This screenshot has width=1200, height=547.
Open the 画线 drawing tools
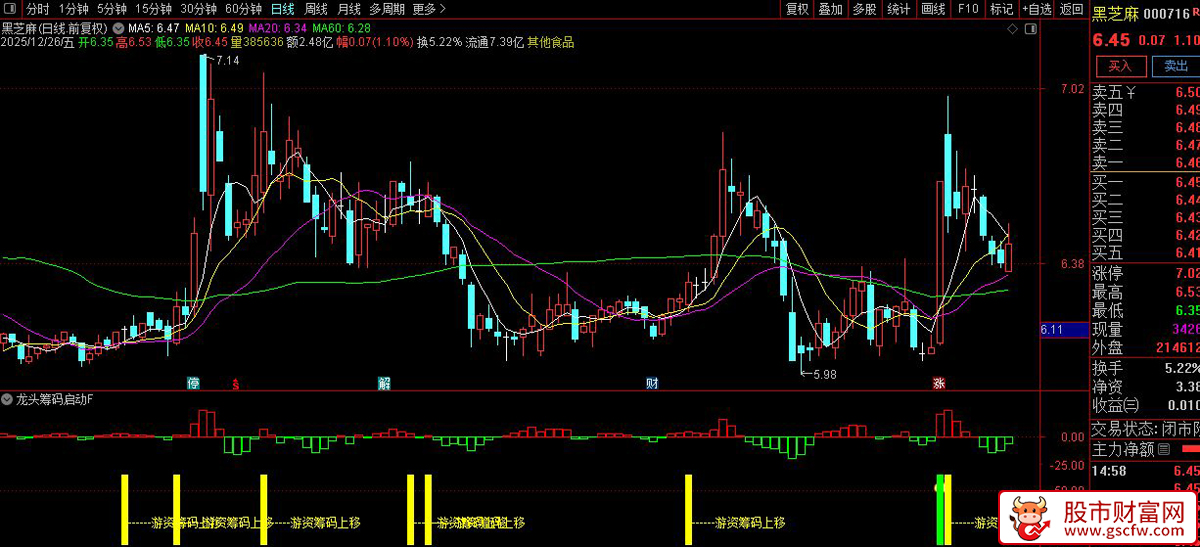(x=933, y=9)
